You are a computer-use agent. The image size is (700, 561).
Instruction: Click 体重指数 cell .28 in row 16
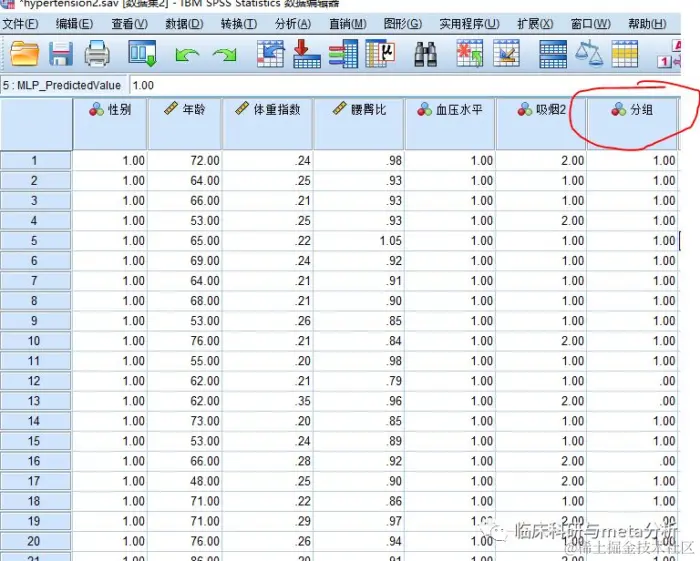click(x=267, y=461)
